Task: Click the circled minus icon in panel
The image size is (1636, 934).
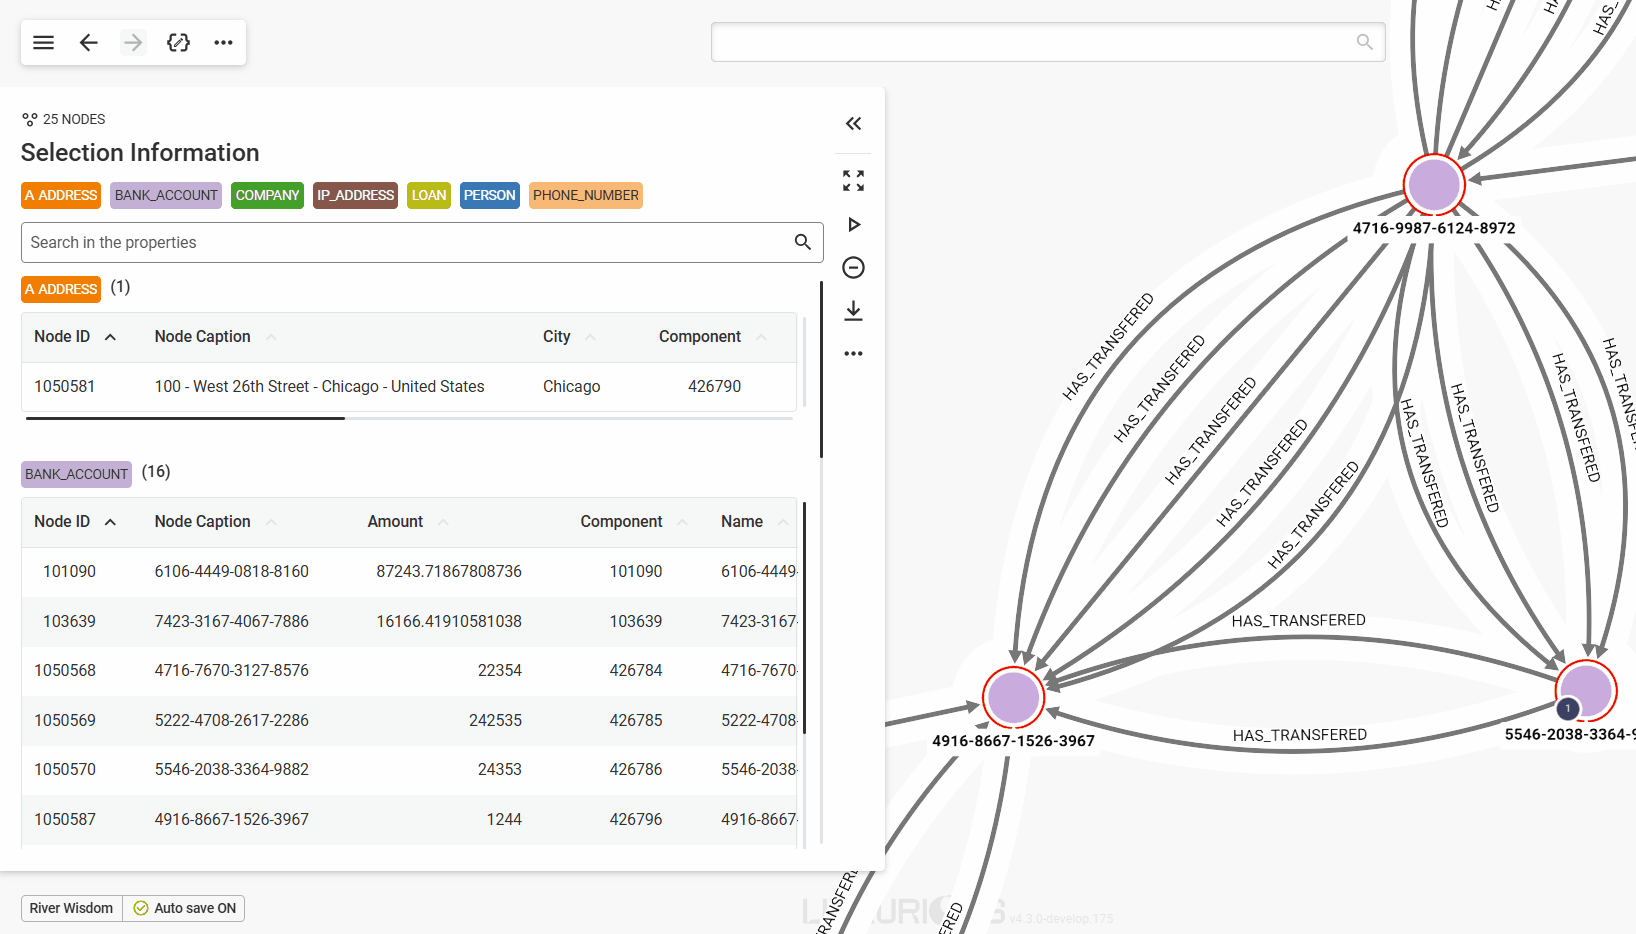Action: pyautogui.click(x=853, y=268)
